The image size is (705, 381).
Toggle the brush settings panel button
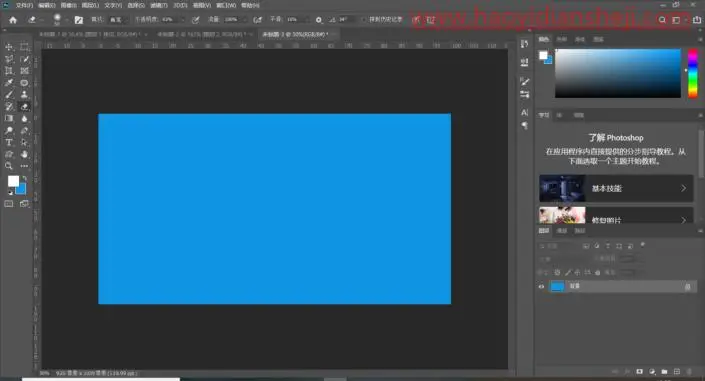(79, 20)
